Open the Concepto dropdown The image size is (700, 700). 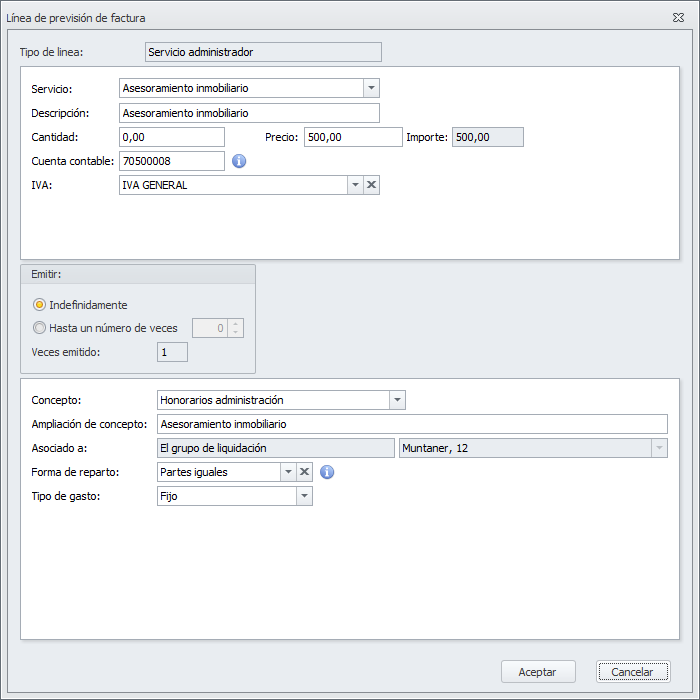397,400
